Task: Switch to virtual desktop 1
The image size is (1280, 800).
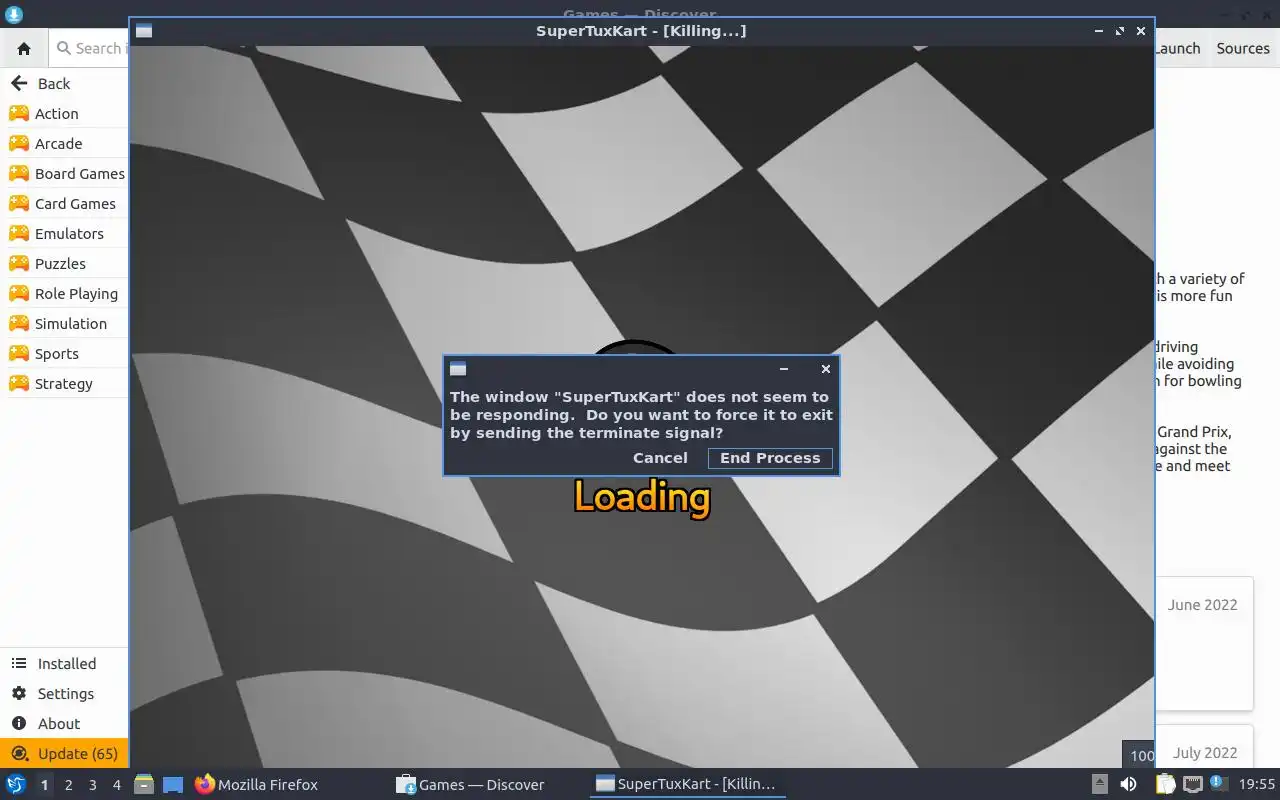Action: pyautogui.click(x=44, y=785)
